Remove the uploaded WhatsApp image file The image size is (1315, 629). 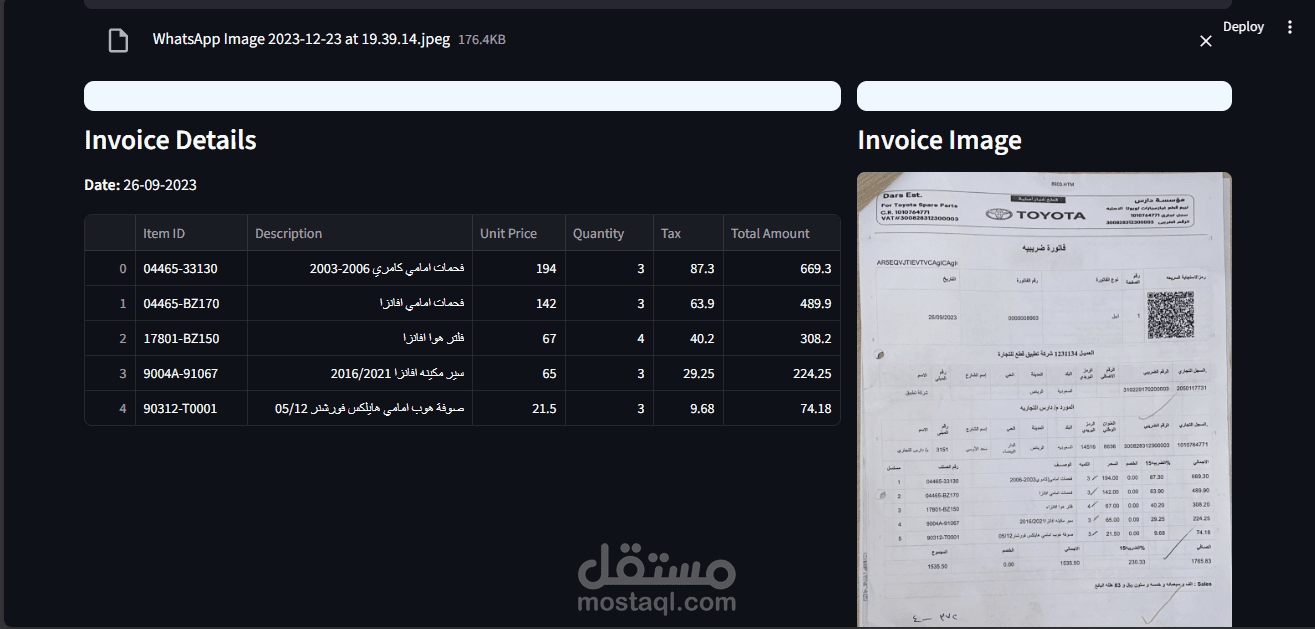coord(1206,41)
